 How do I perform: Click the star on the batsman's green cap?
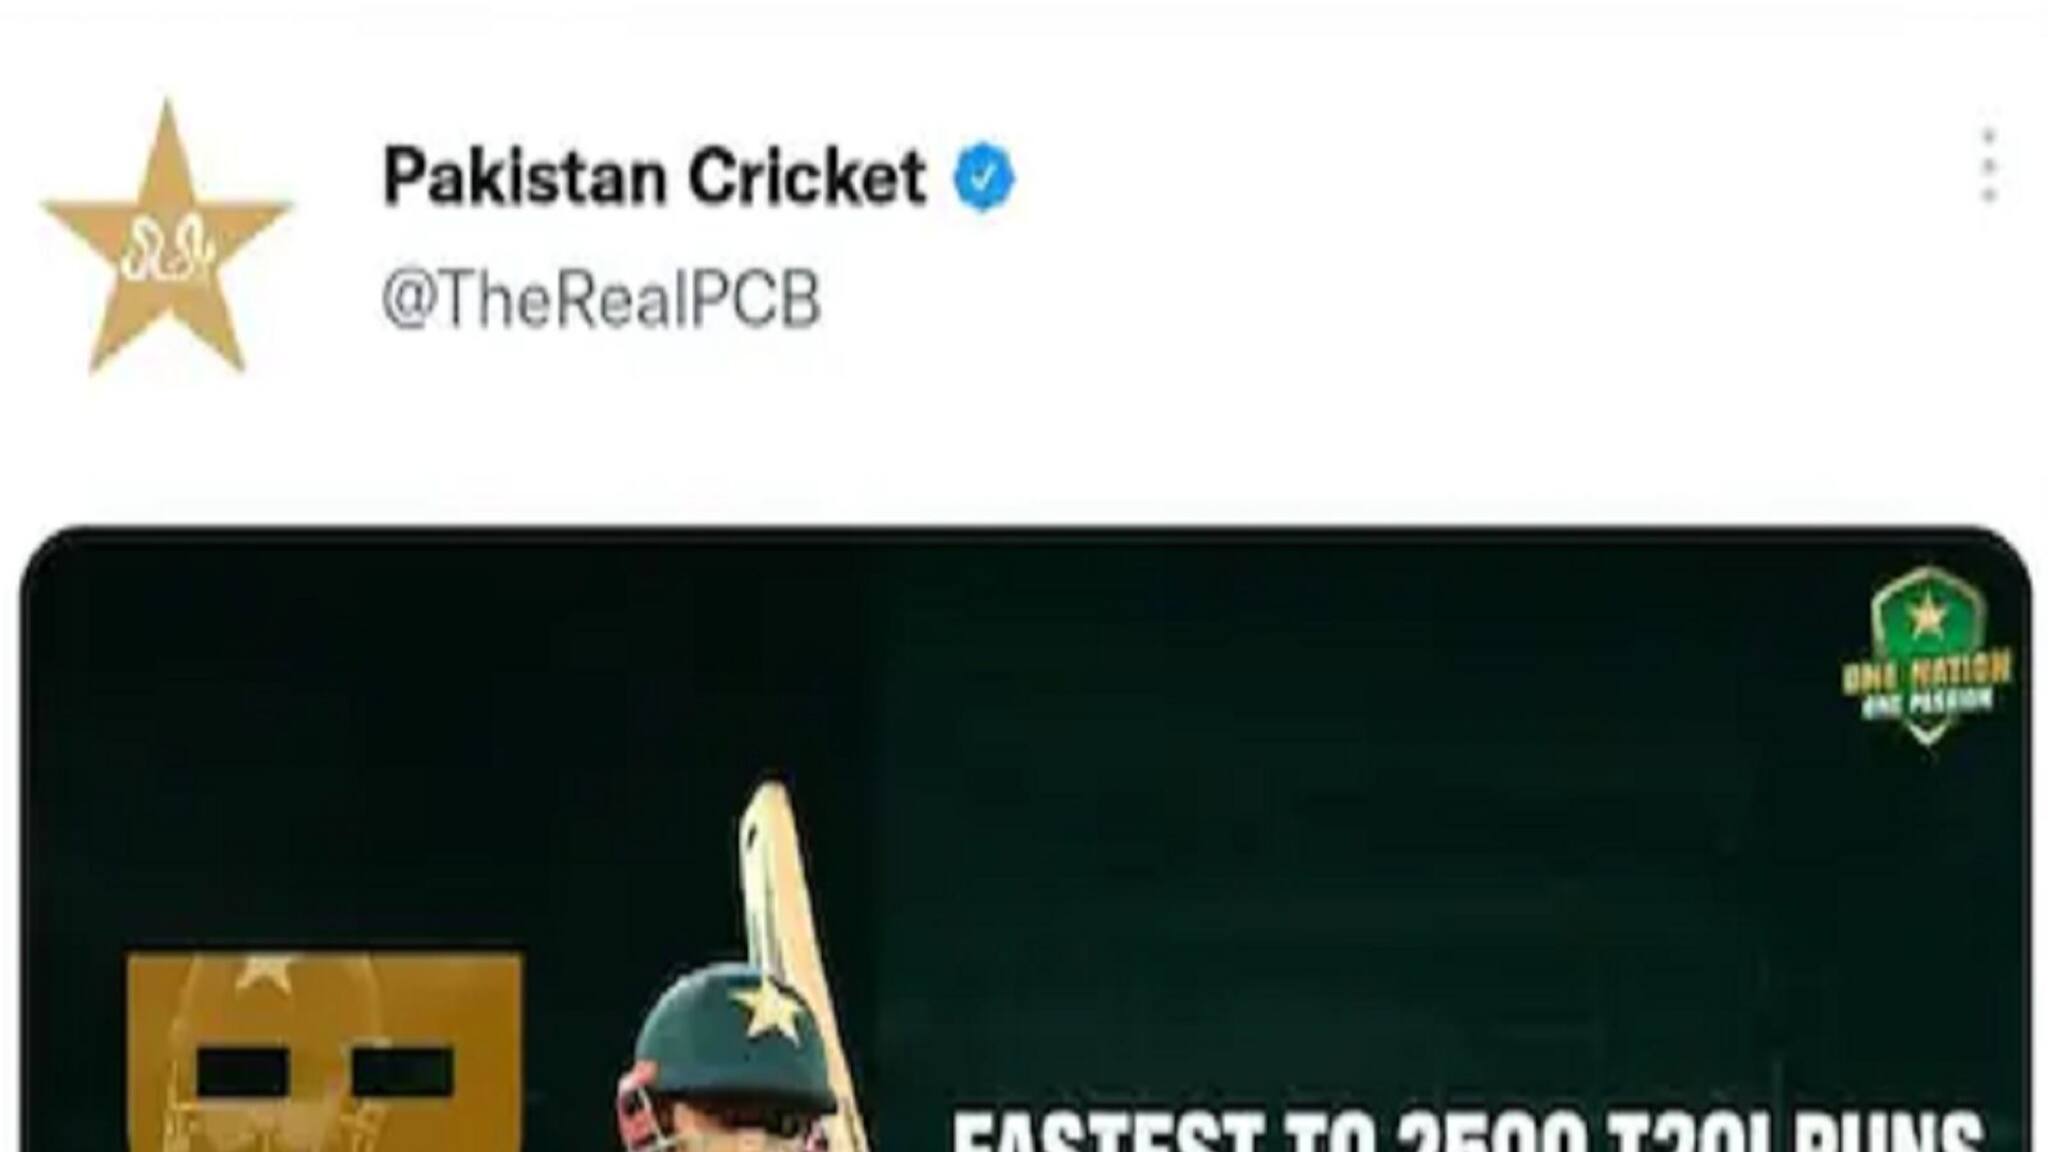pos(766,1009)
